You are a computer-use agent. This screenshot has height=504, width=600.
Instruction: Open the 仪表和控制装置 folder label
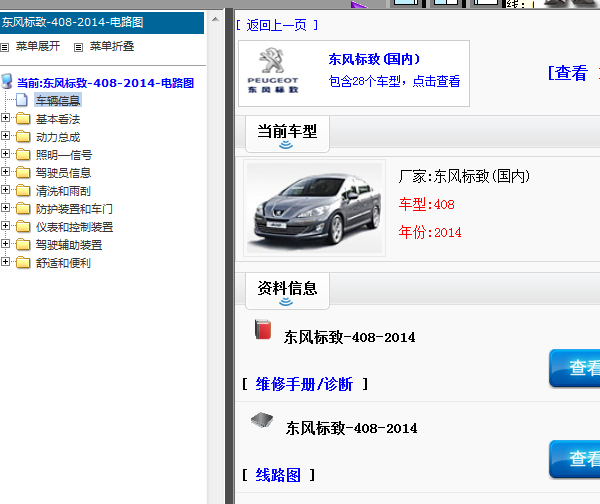tap(74, 227)
